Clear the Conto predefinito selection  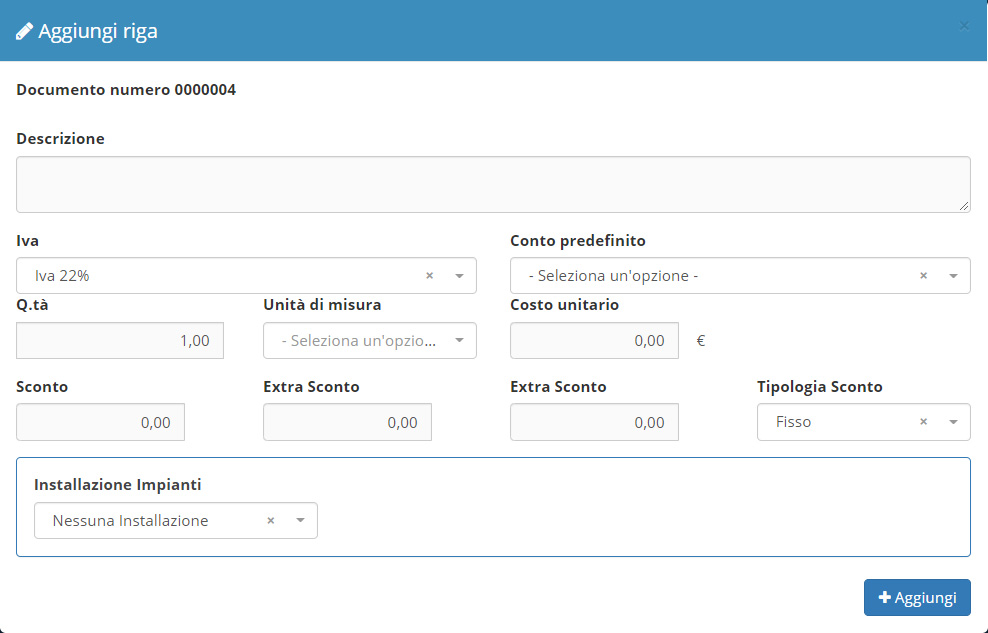[923, 276]
